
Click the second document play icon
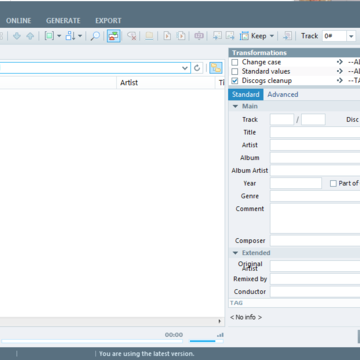[181, 36]
